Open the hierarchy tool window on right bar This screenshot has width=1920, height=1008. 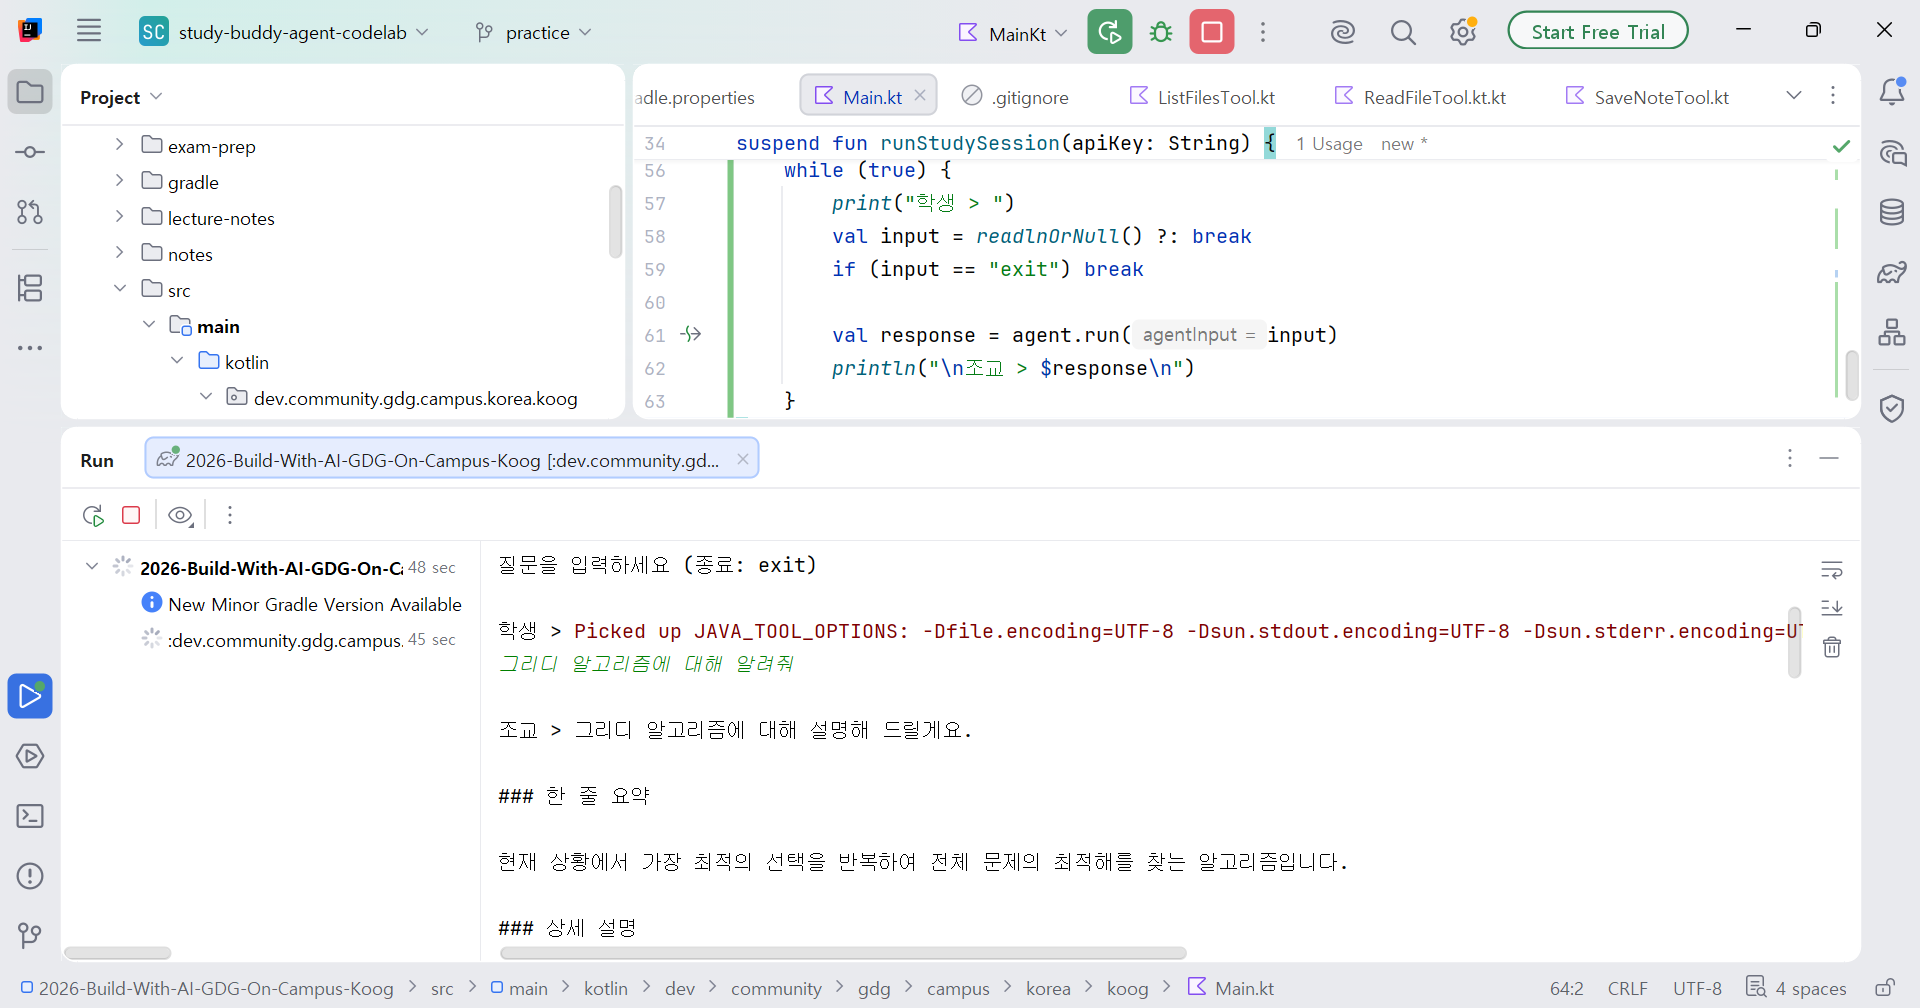point(1892,332)
